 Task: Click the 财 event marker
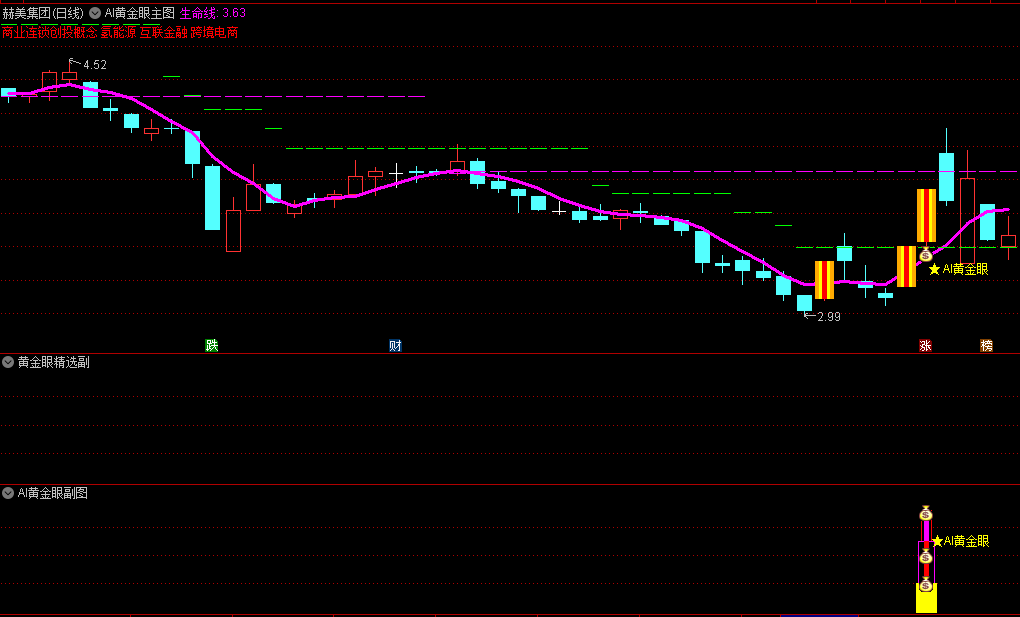click(396, 346)
